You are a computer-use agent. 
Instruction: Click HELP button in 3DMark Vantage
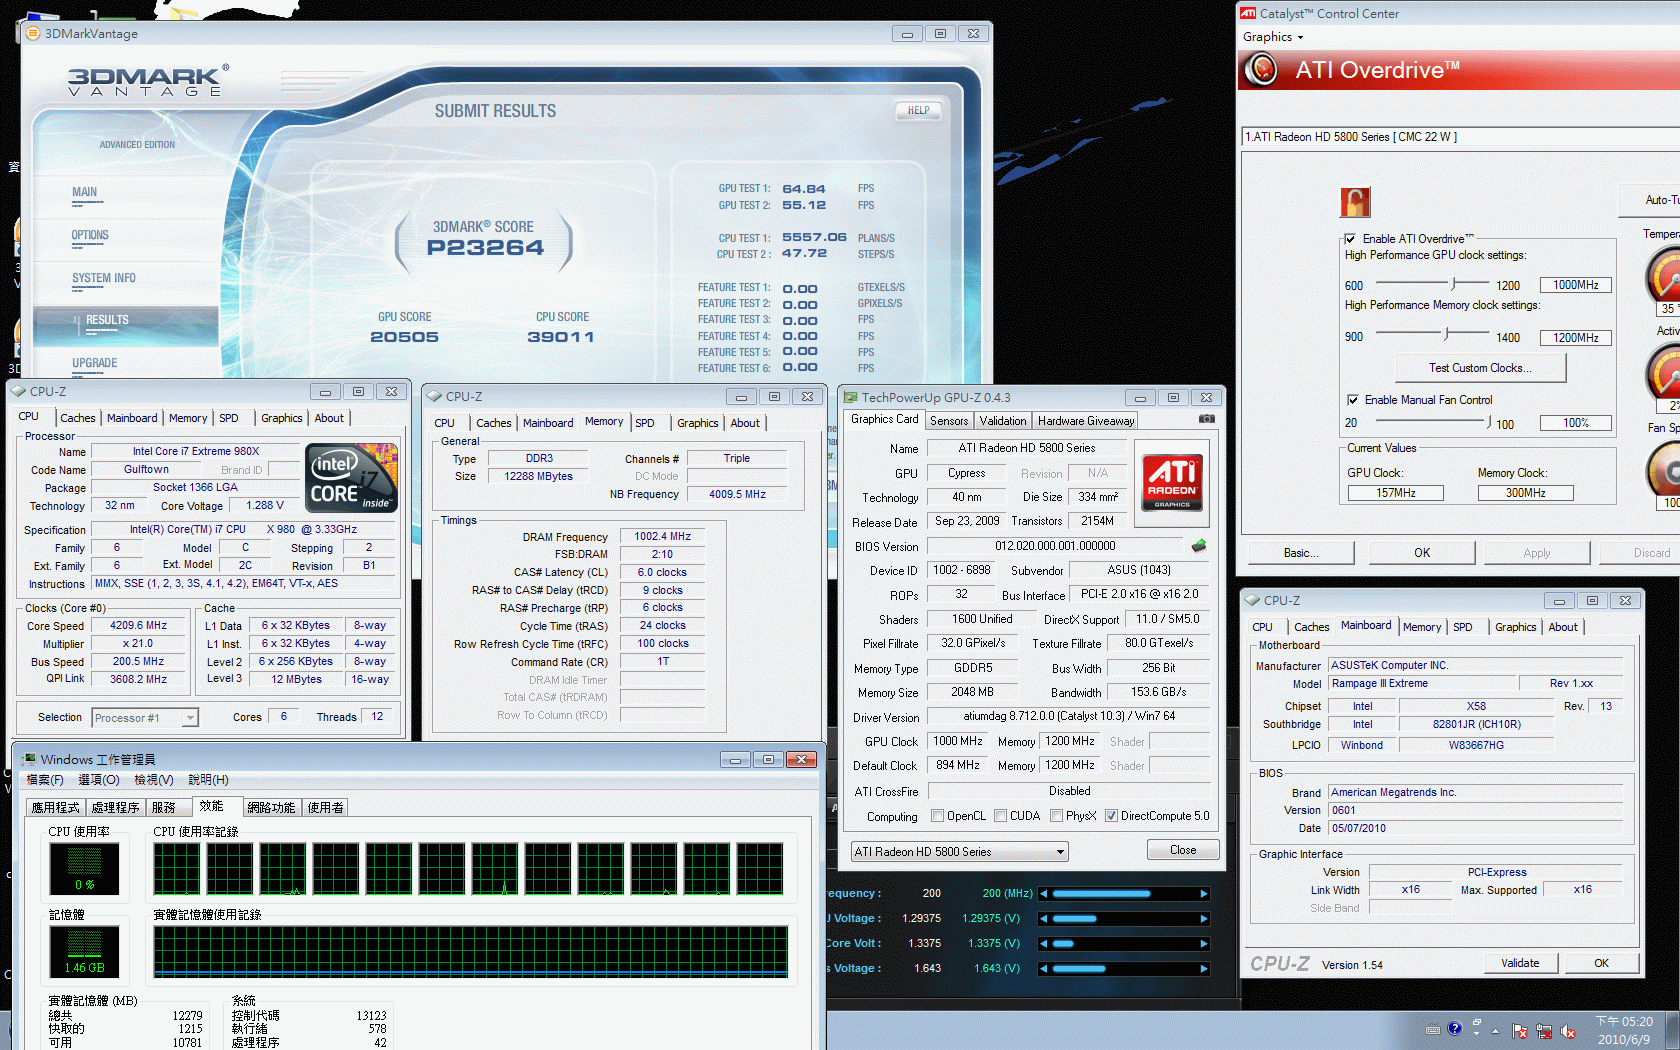pos(918,111)
